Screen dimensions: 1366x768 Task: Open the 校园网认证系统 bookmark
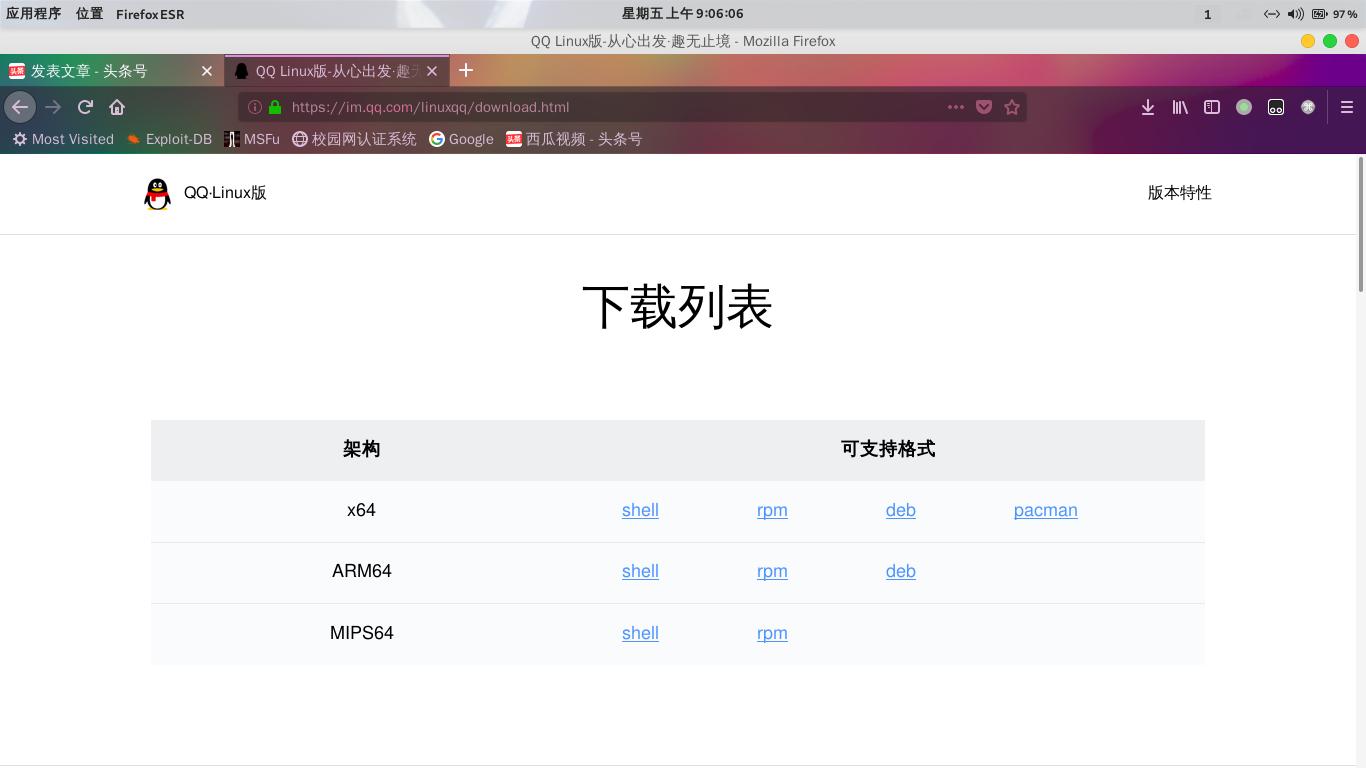[354, 139]
